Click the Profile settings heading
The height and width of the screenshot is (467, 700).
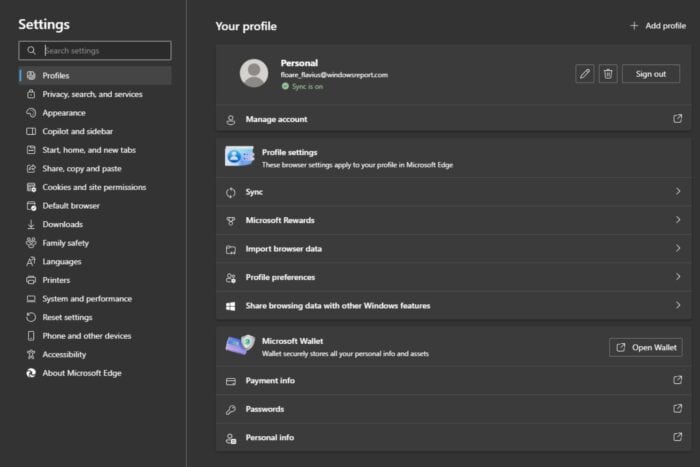pyautogui.click(x=289, y=152)
